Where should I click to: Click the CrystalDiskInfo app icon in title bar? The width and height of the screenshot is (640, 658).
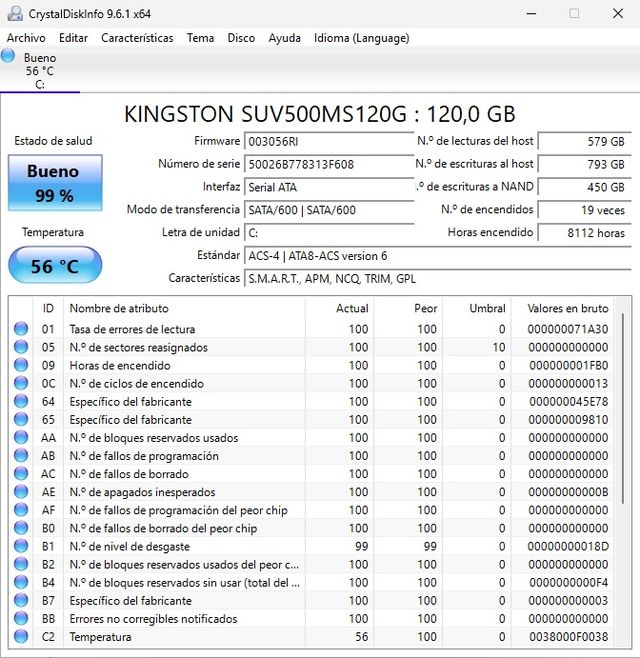tap(15, 13)
